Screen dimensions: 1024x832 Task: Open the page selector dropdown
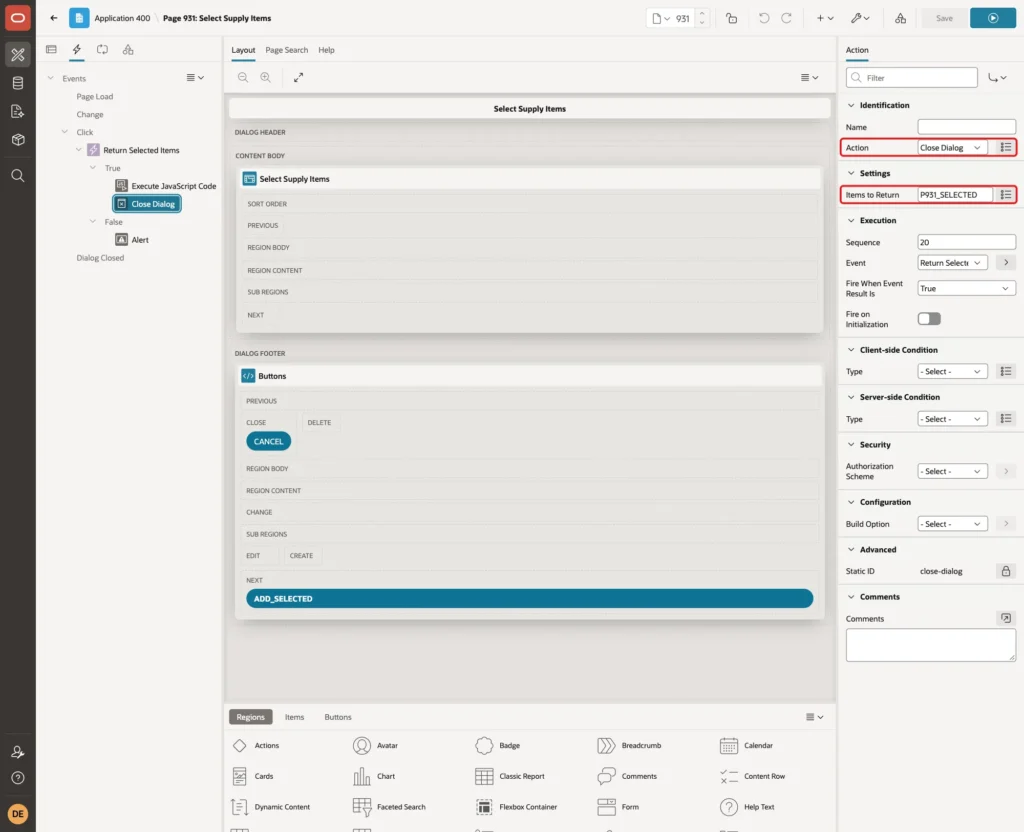(661, 18)
